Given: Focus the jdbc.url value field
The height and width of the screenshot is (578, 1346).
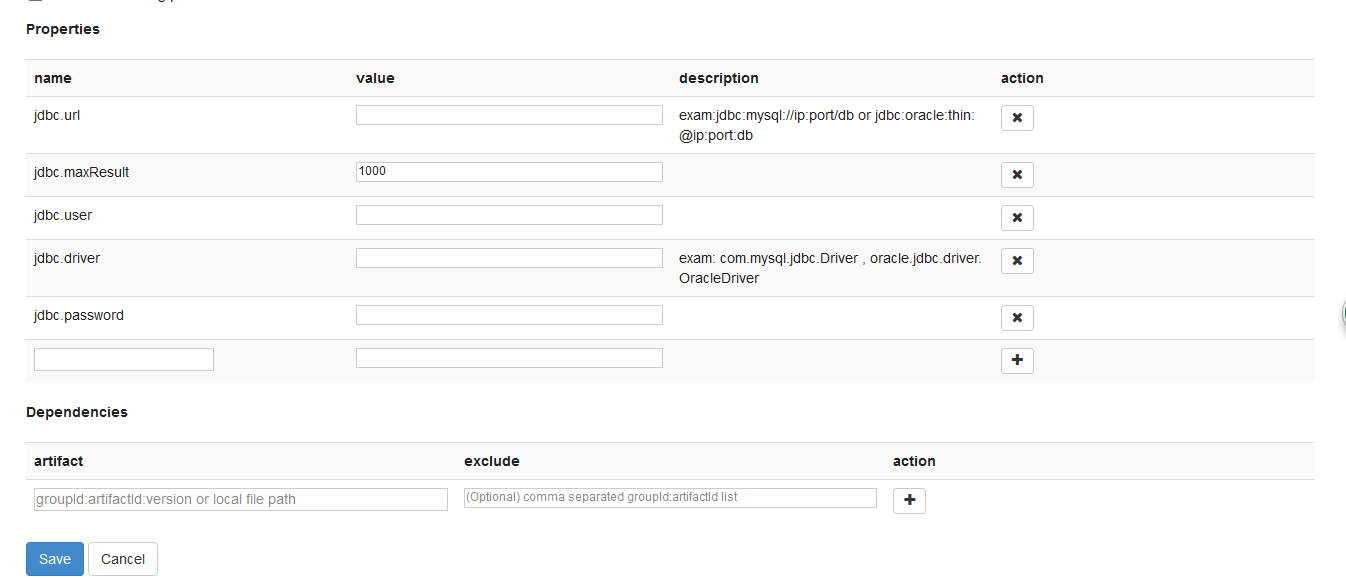Looking at the screenshot, I should point(509,115).
